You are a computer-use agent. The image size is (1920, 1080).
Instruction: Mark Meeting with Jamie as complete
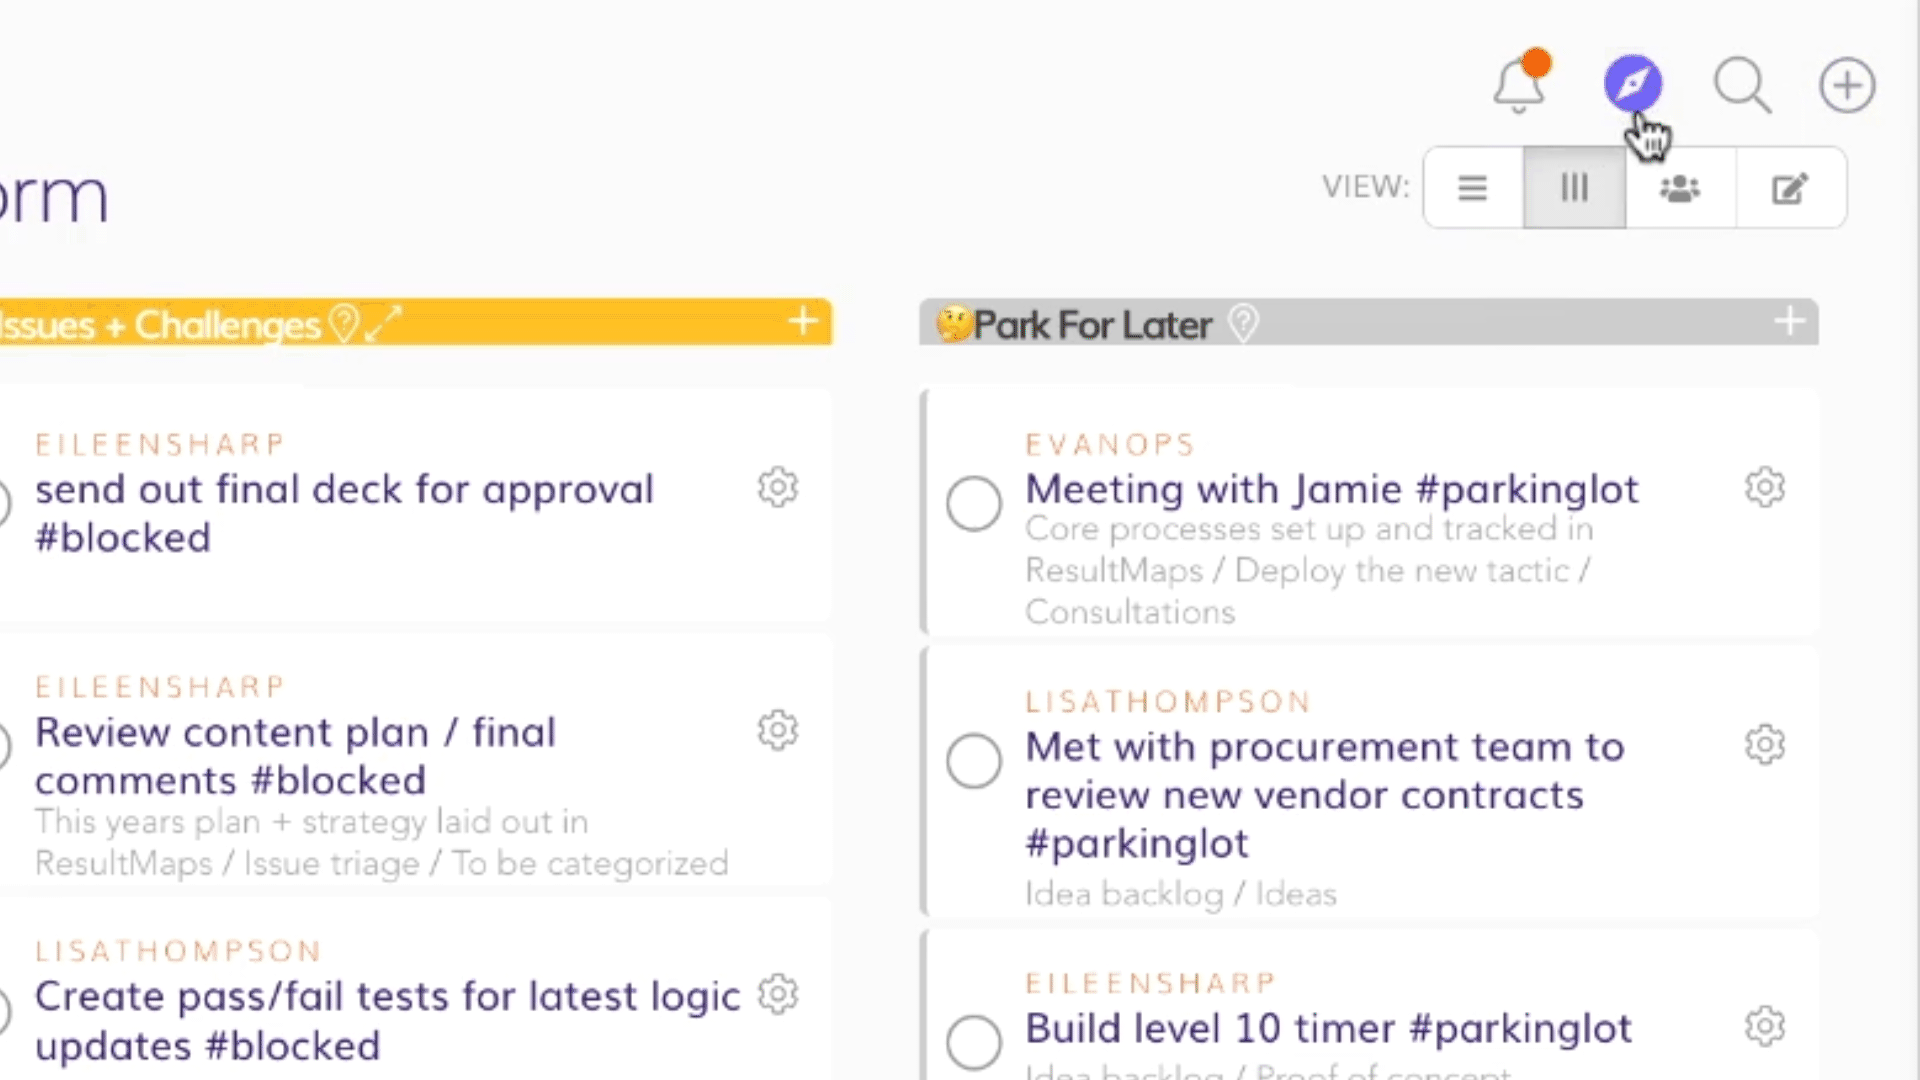(x=974, y=503)
